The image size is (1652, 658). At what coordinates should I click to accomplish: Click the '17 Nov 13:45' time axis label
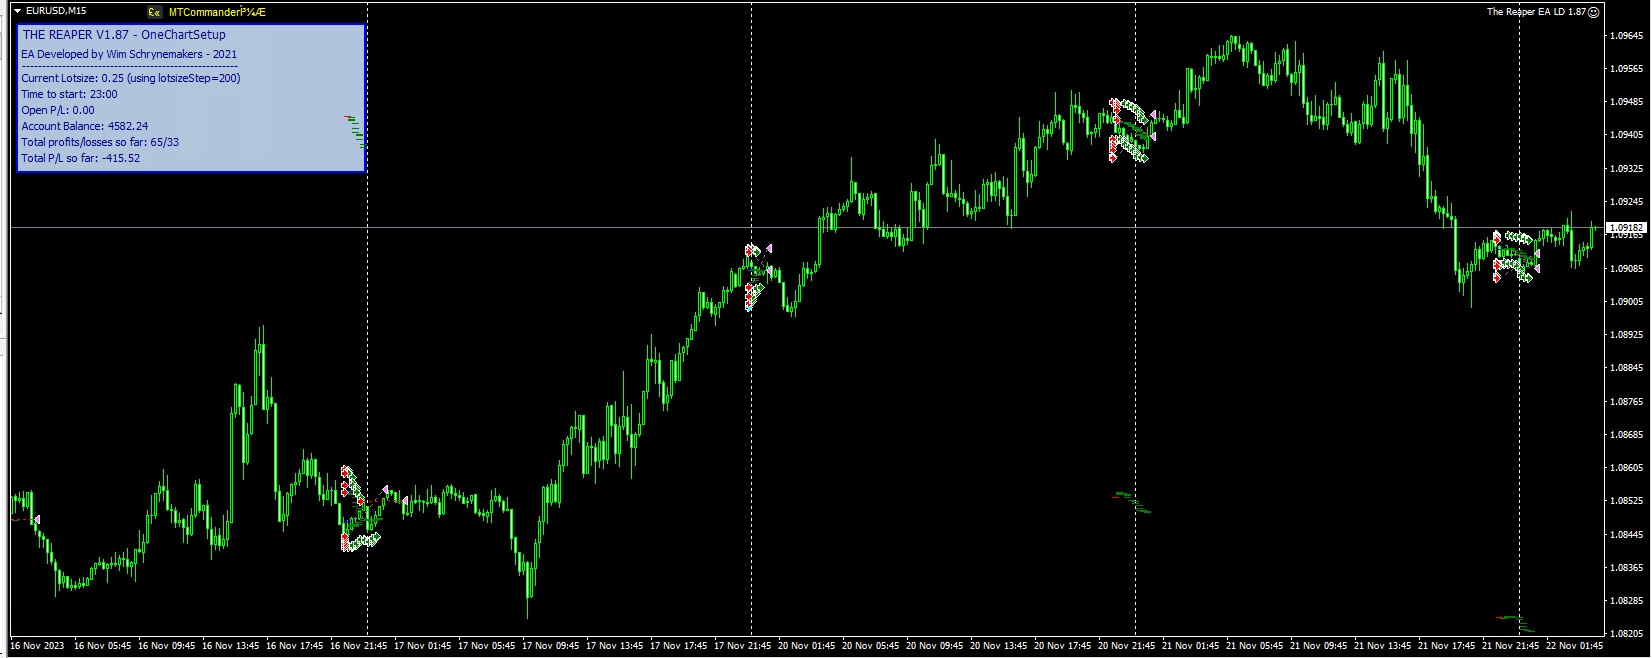point(614,645)
